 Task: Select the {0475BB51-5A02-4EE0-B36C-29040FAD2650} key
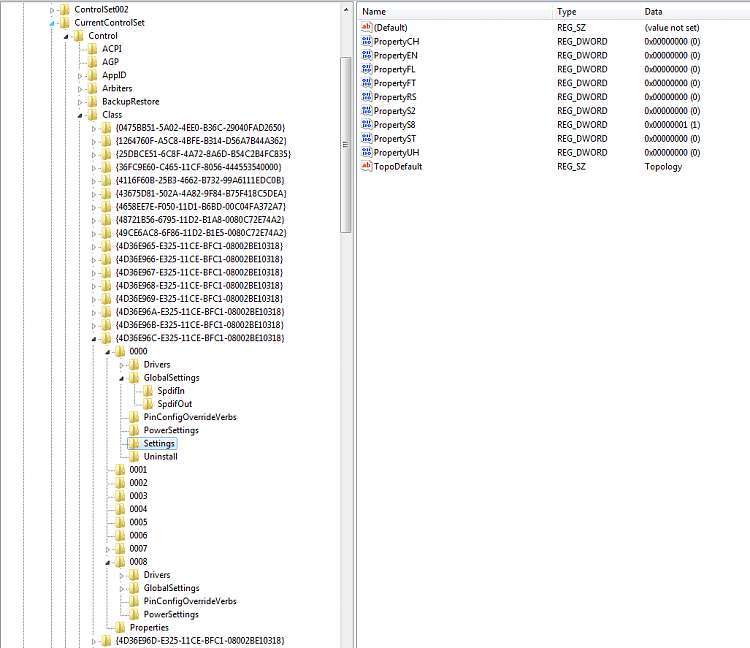pyautogui.click(x=200, y=128)
